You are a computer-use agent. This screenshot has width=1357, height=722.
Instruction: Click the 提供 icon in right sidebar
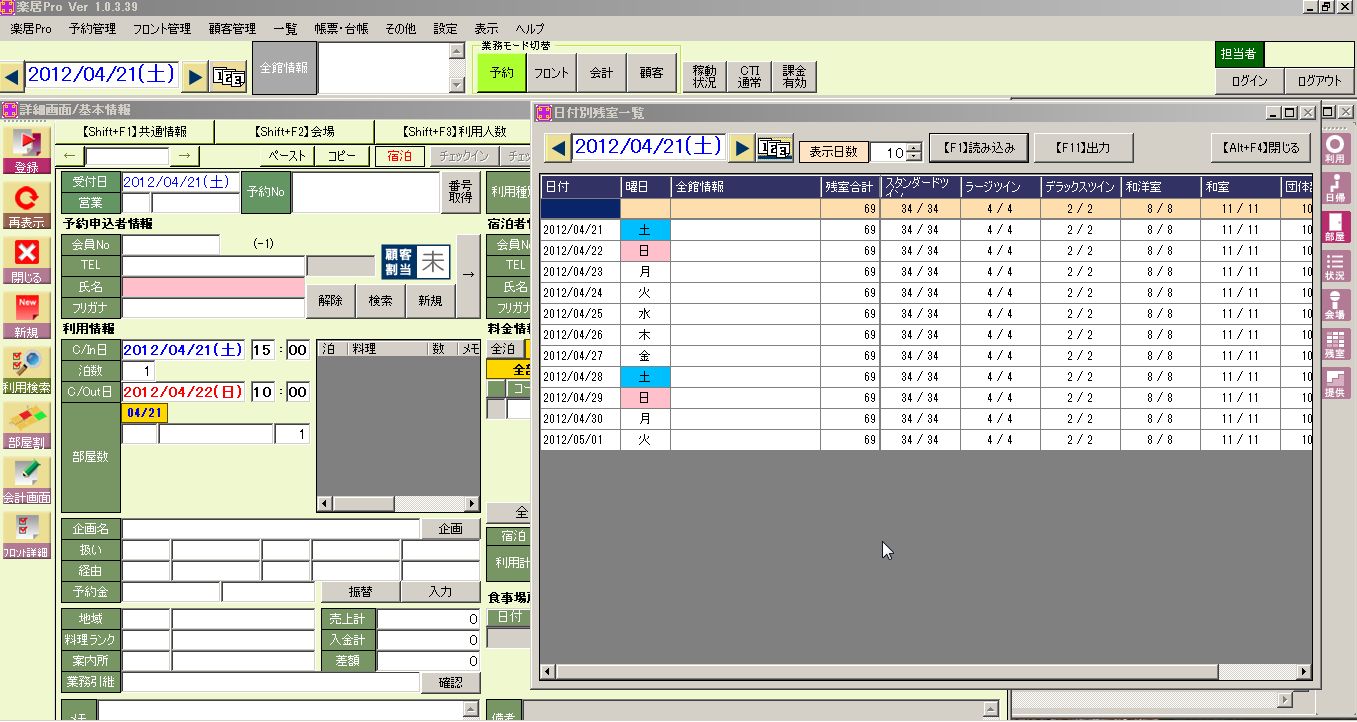pos(1335,382)
